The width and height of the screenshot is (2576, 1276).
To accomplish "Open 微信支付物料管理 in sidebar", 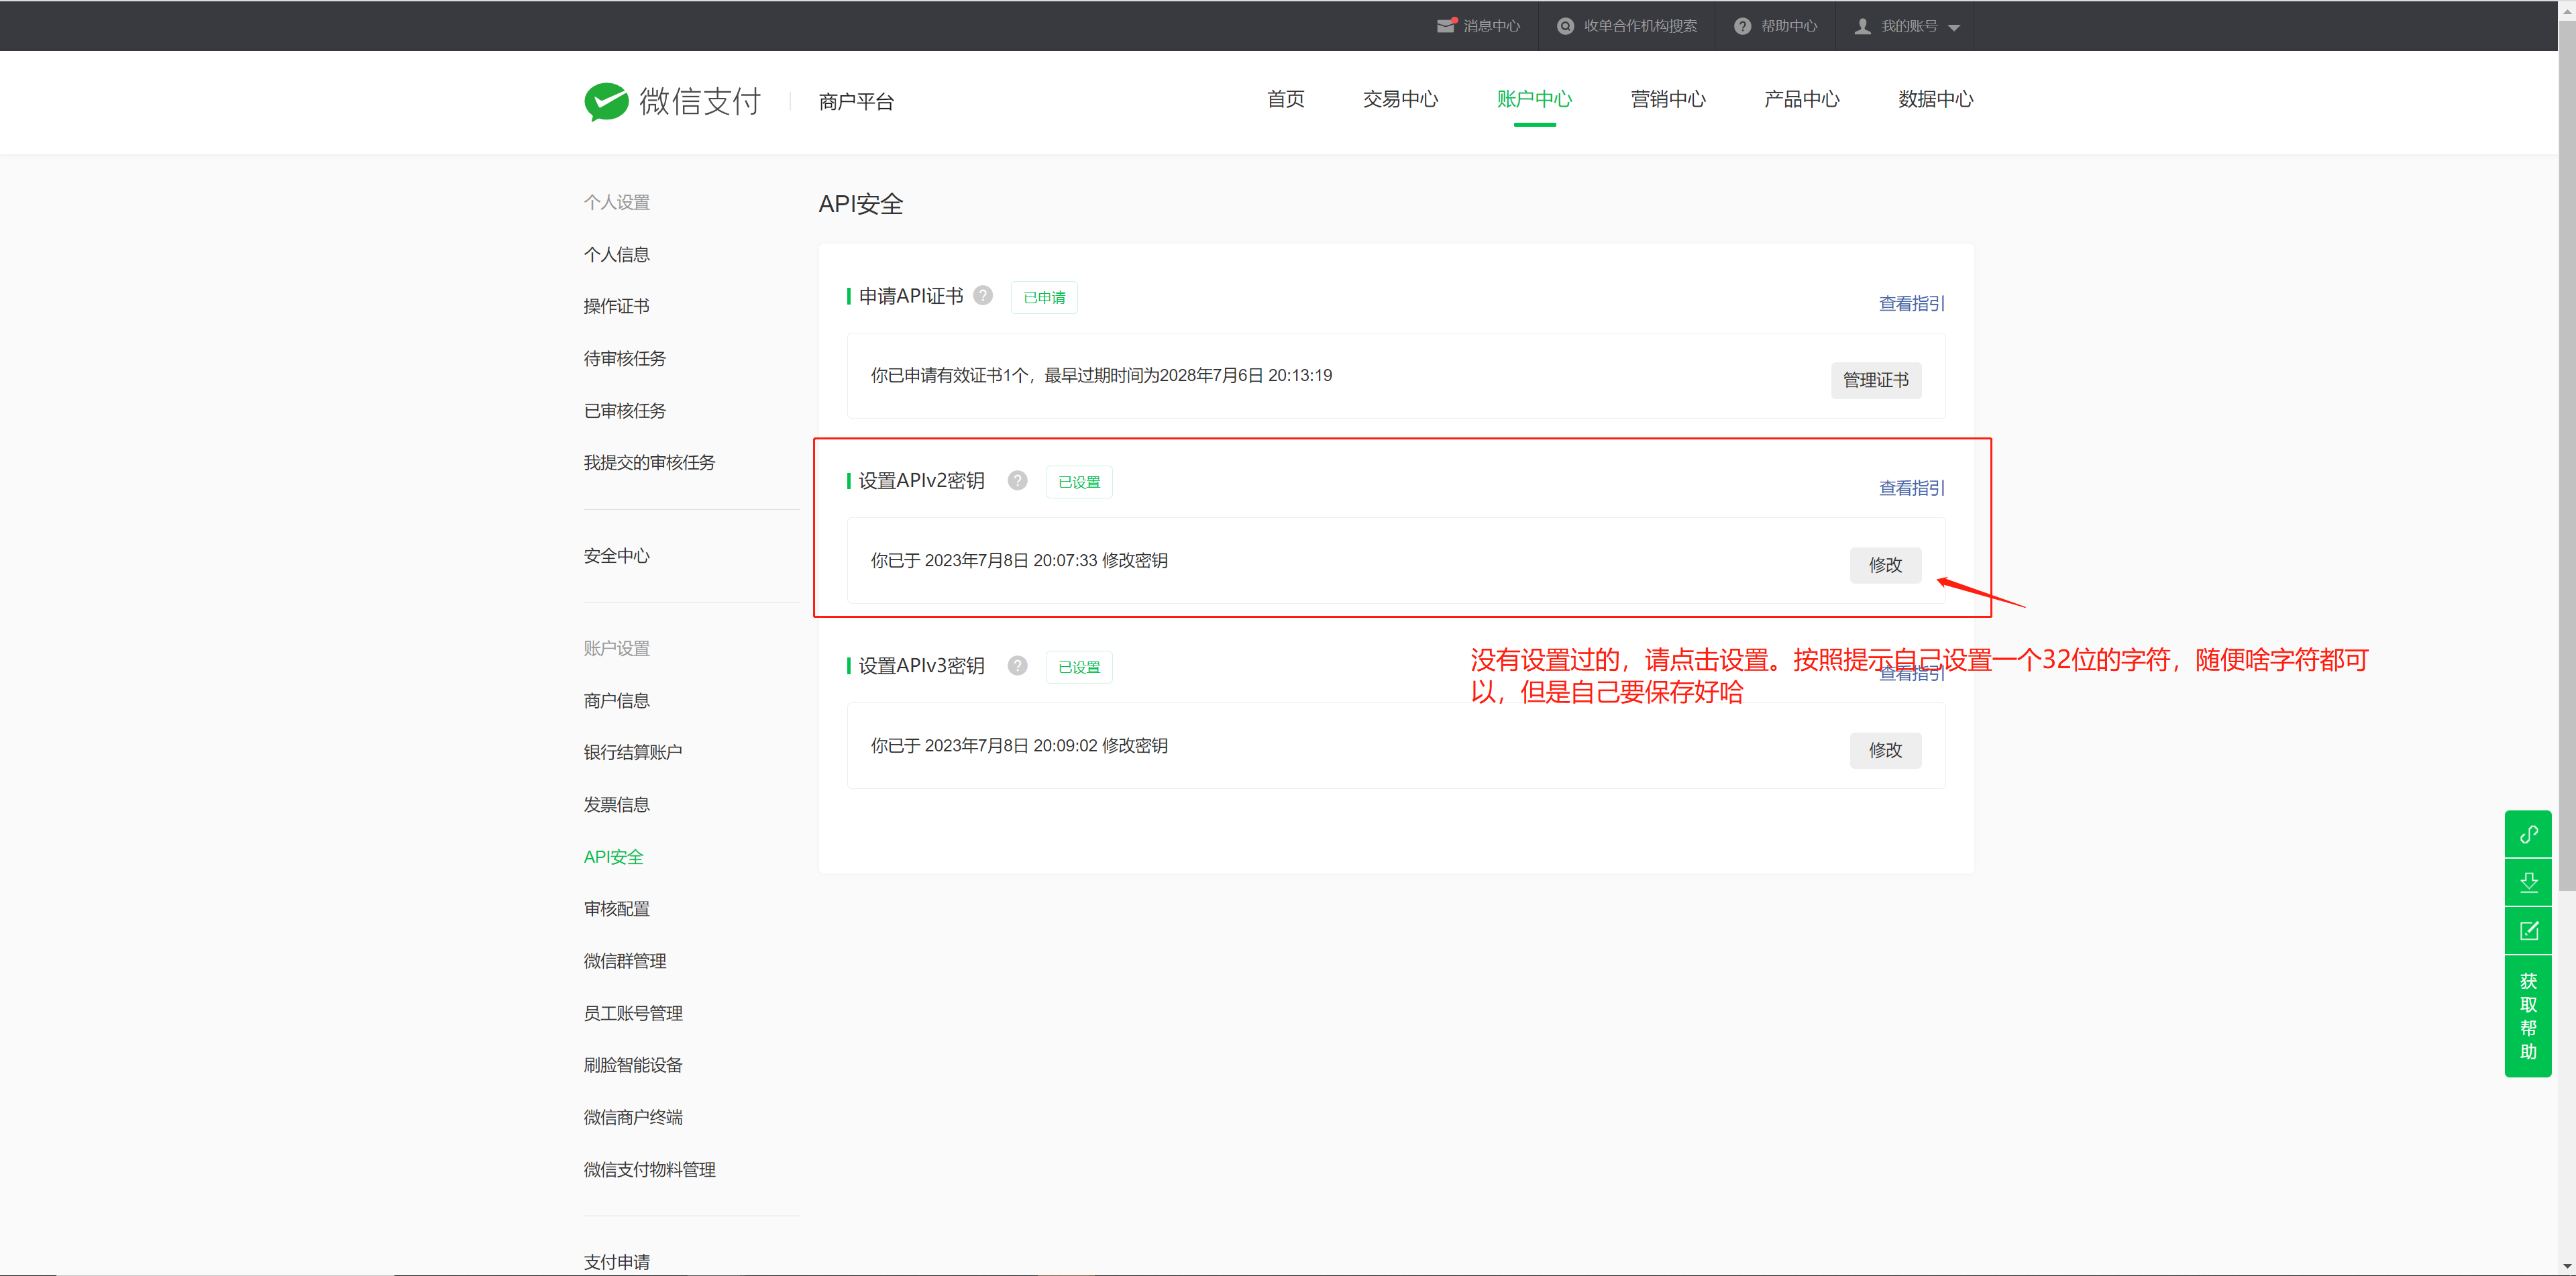I will [649, 1169].
